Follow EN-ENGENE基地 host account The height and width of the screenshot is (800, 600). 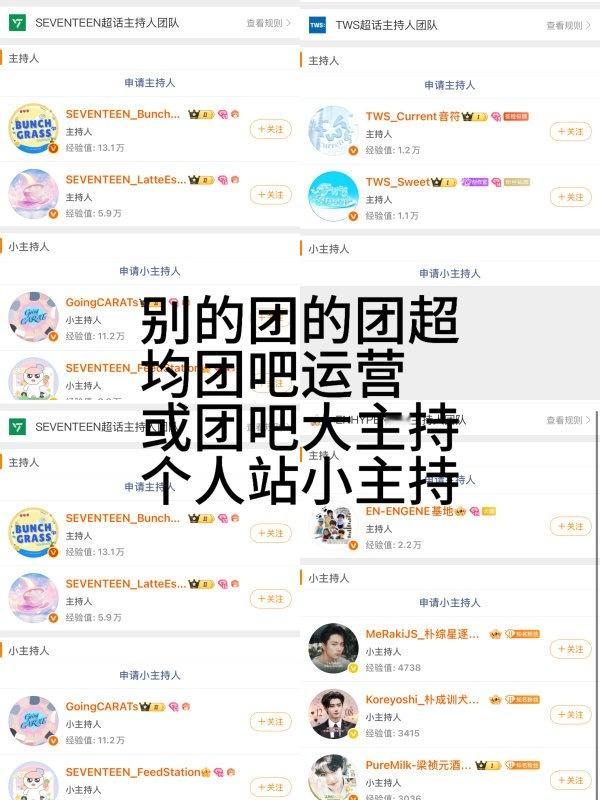(570, 526)
